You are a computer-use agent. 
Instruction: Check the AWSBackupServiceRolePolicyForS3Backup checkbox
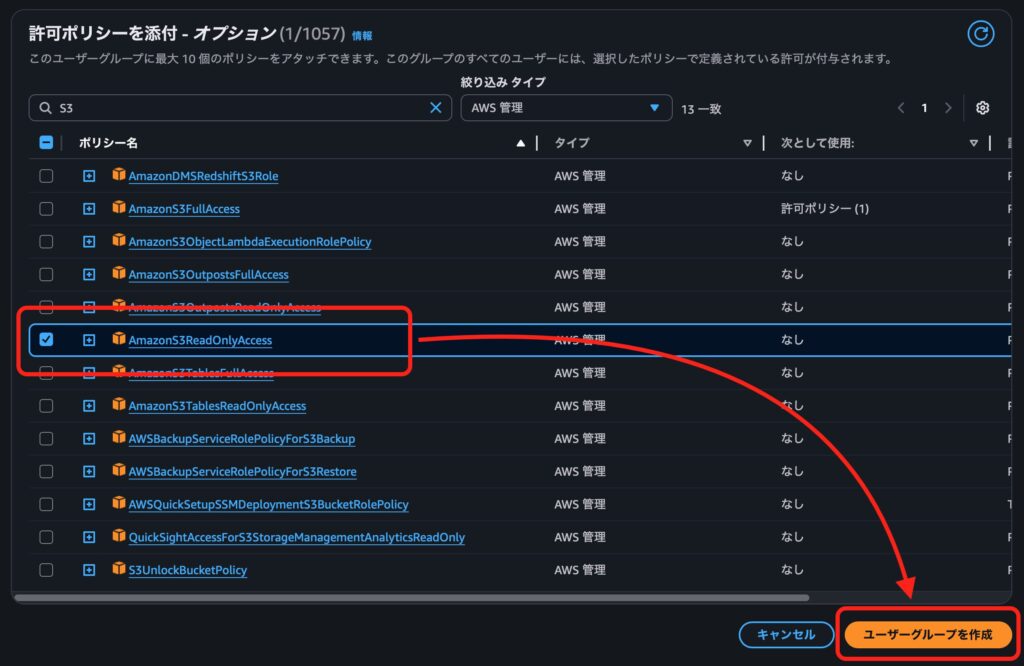coord(46,438)
